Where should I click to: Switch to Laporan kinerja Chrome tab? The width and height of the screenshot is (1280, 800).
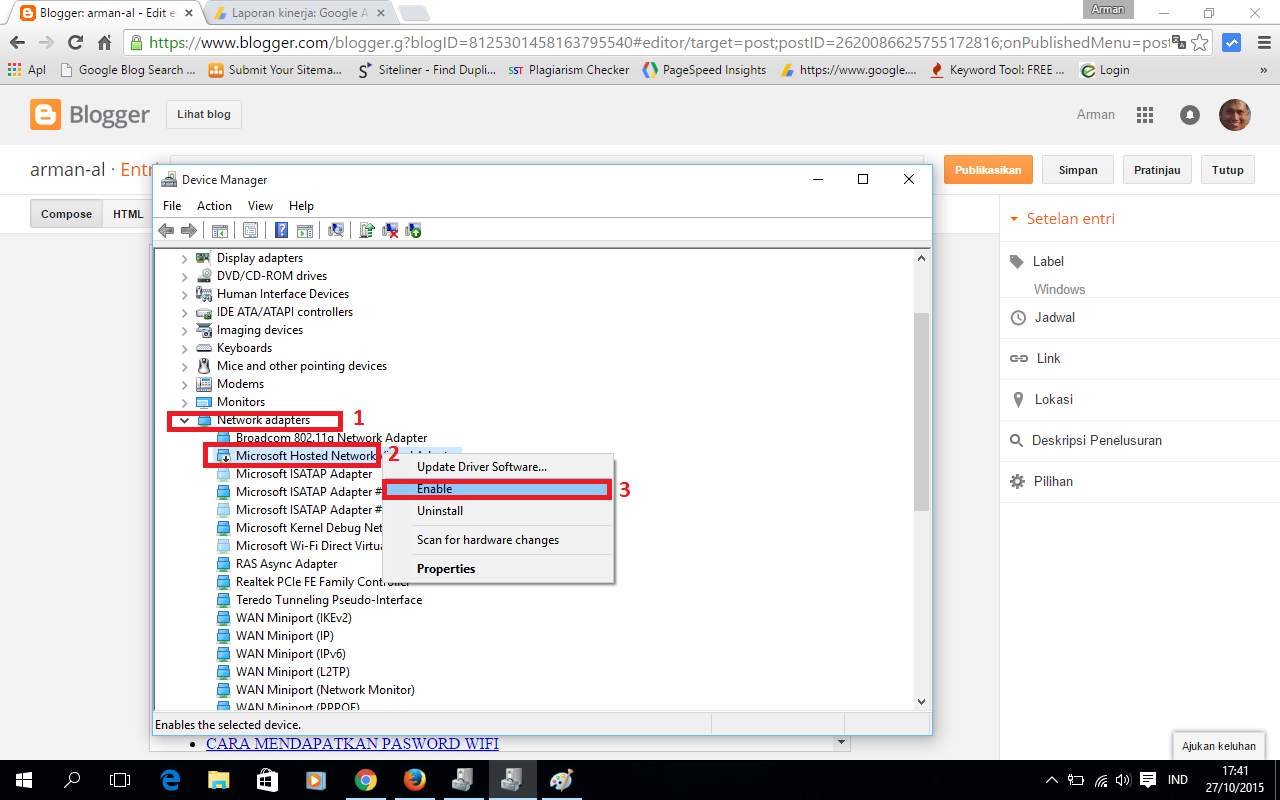point(299,14)
